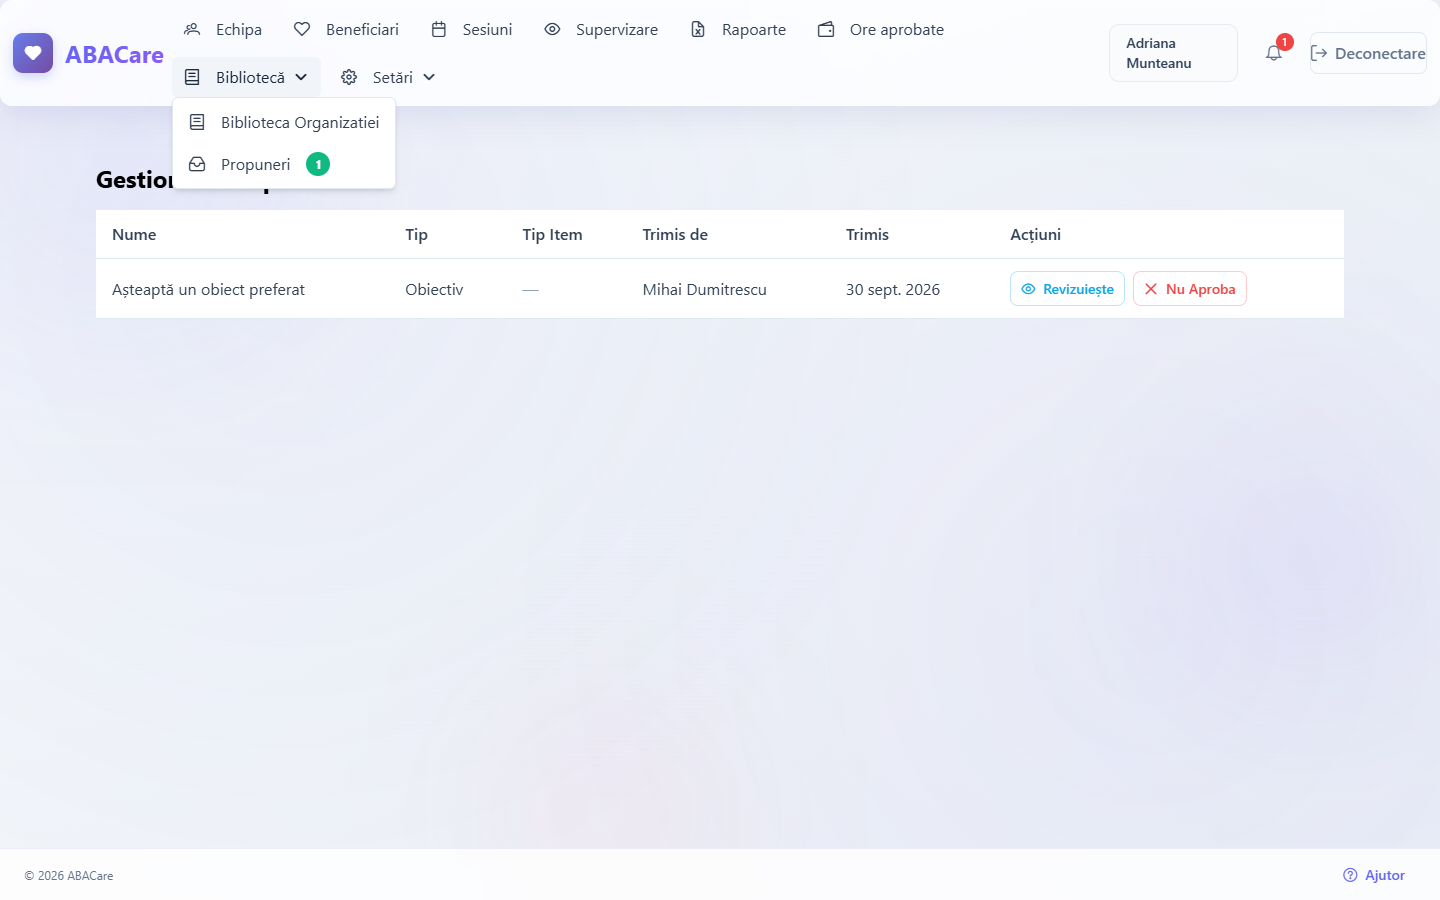Choose Biblioteca Organizatiei from the dropdown
Viewport: 1440px width, 900px height.
click(x=284, y=122)
